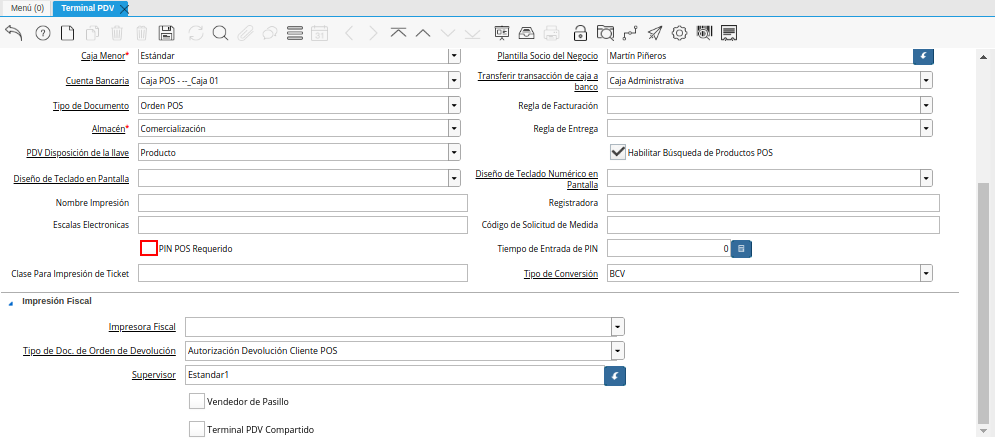Click the padlock Lock record icon

580,33
